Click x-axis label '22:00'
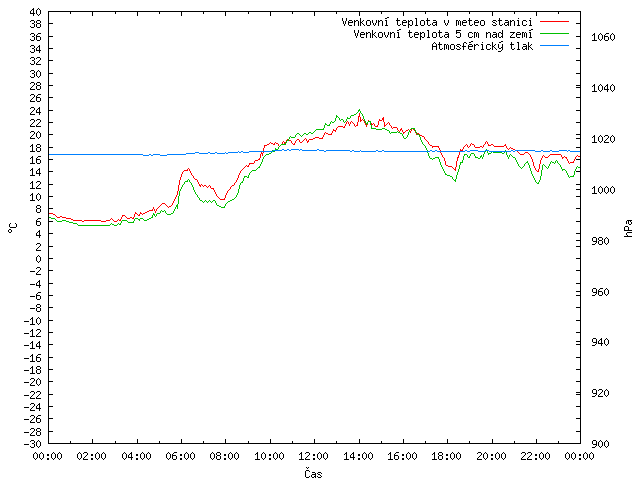Viewport: 640px width, 480px height. [x=536, y=456]
